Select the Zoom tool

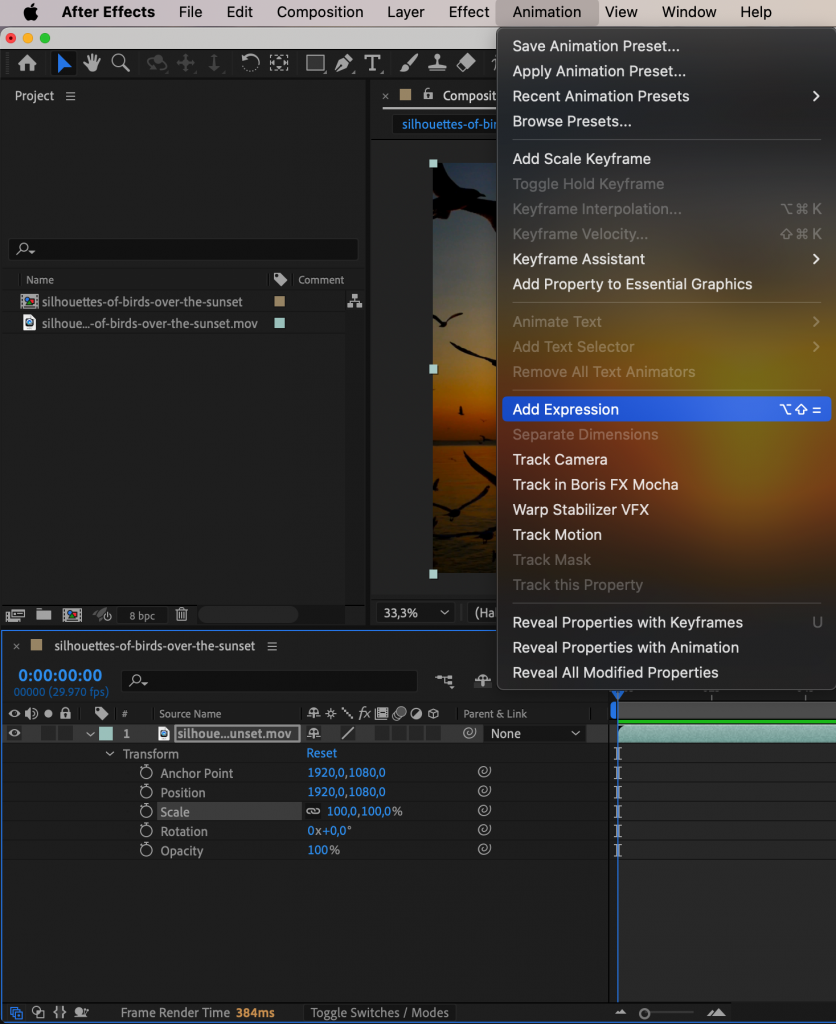tap(120, 63)
